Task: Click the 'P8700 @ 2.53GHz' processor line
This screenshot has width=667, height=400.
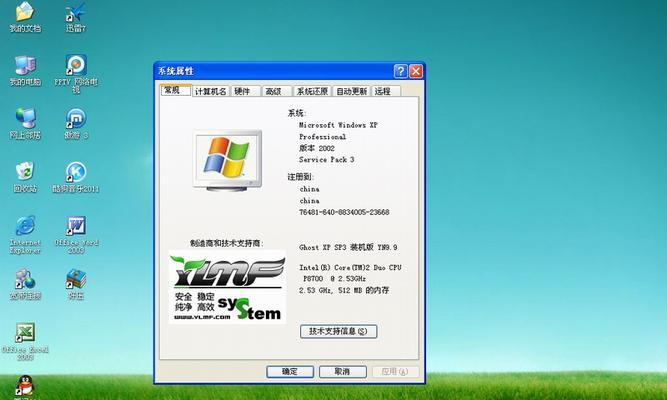Action: click(x=334, y=279)
